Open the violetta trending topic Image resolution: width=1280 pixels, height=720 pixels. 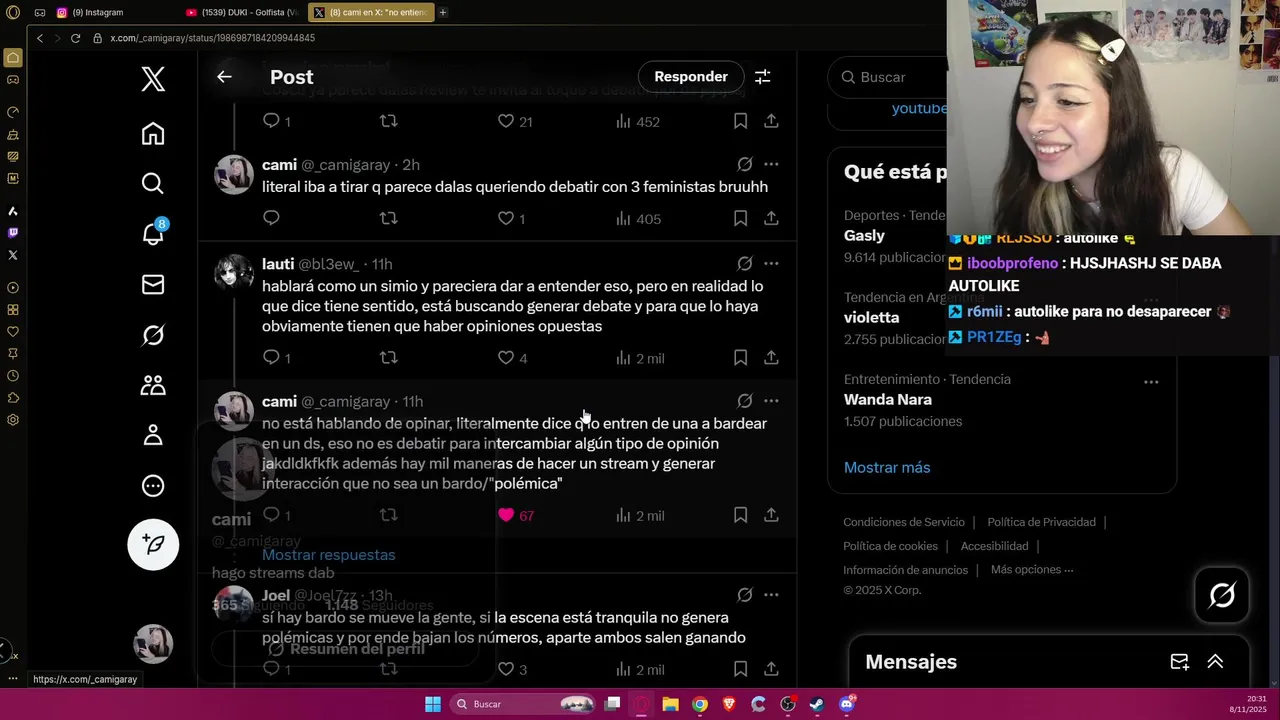point(871,318)
